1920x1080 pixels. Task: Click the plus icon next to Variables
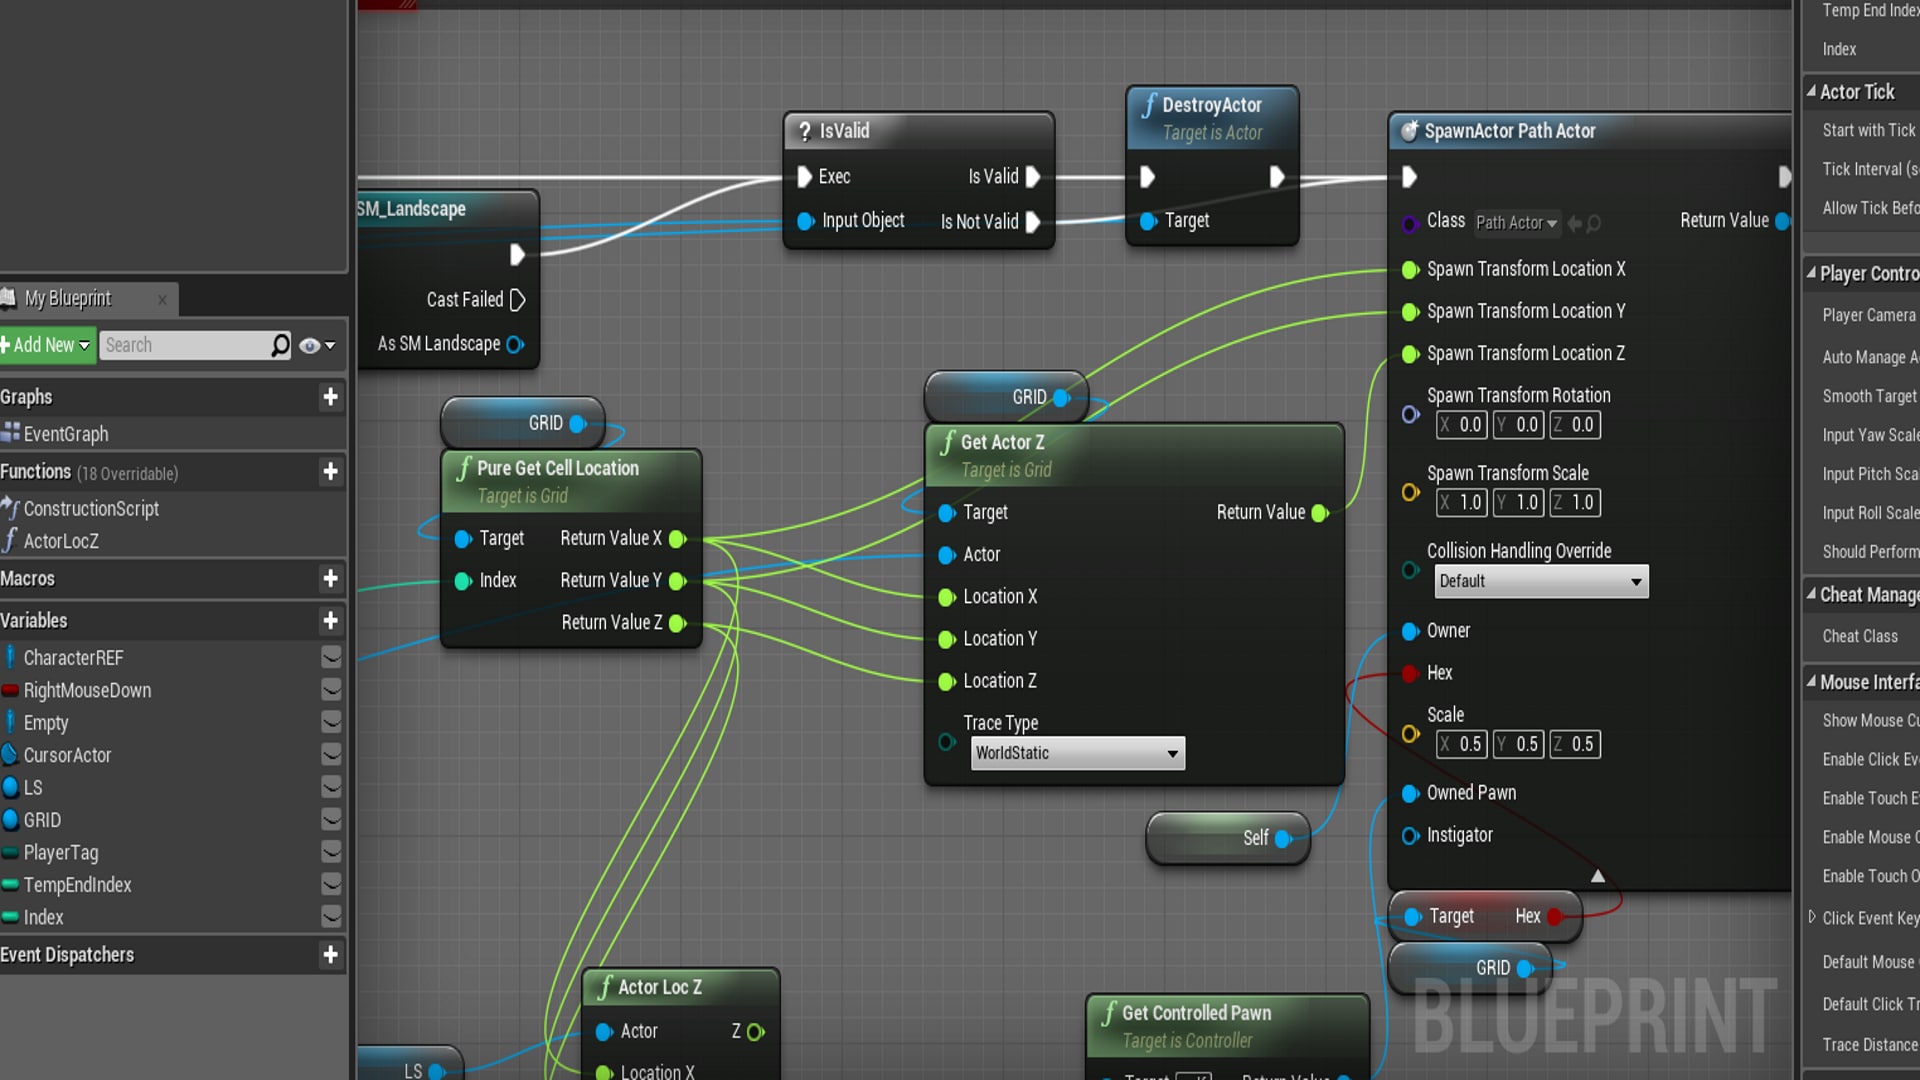coord(330,621)
